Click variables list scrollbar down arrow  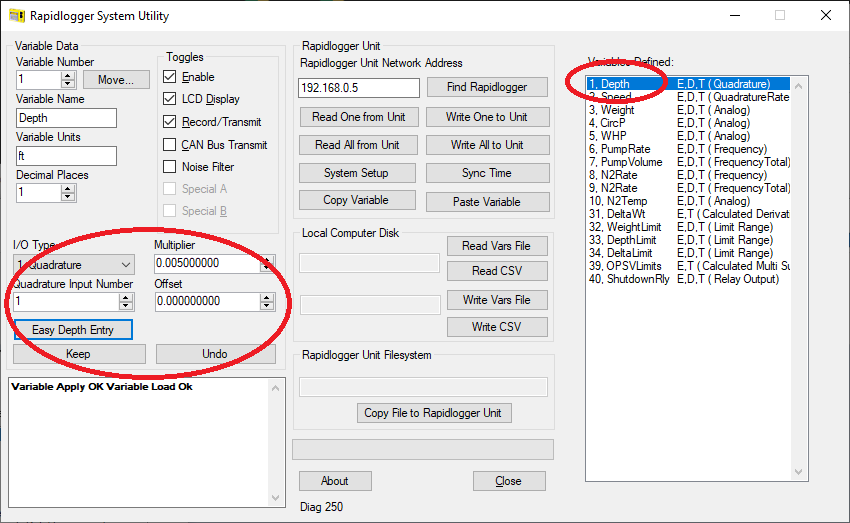click(799, 472)
